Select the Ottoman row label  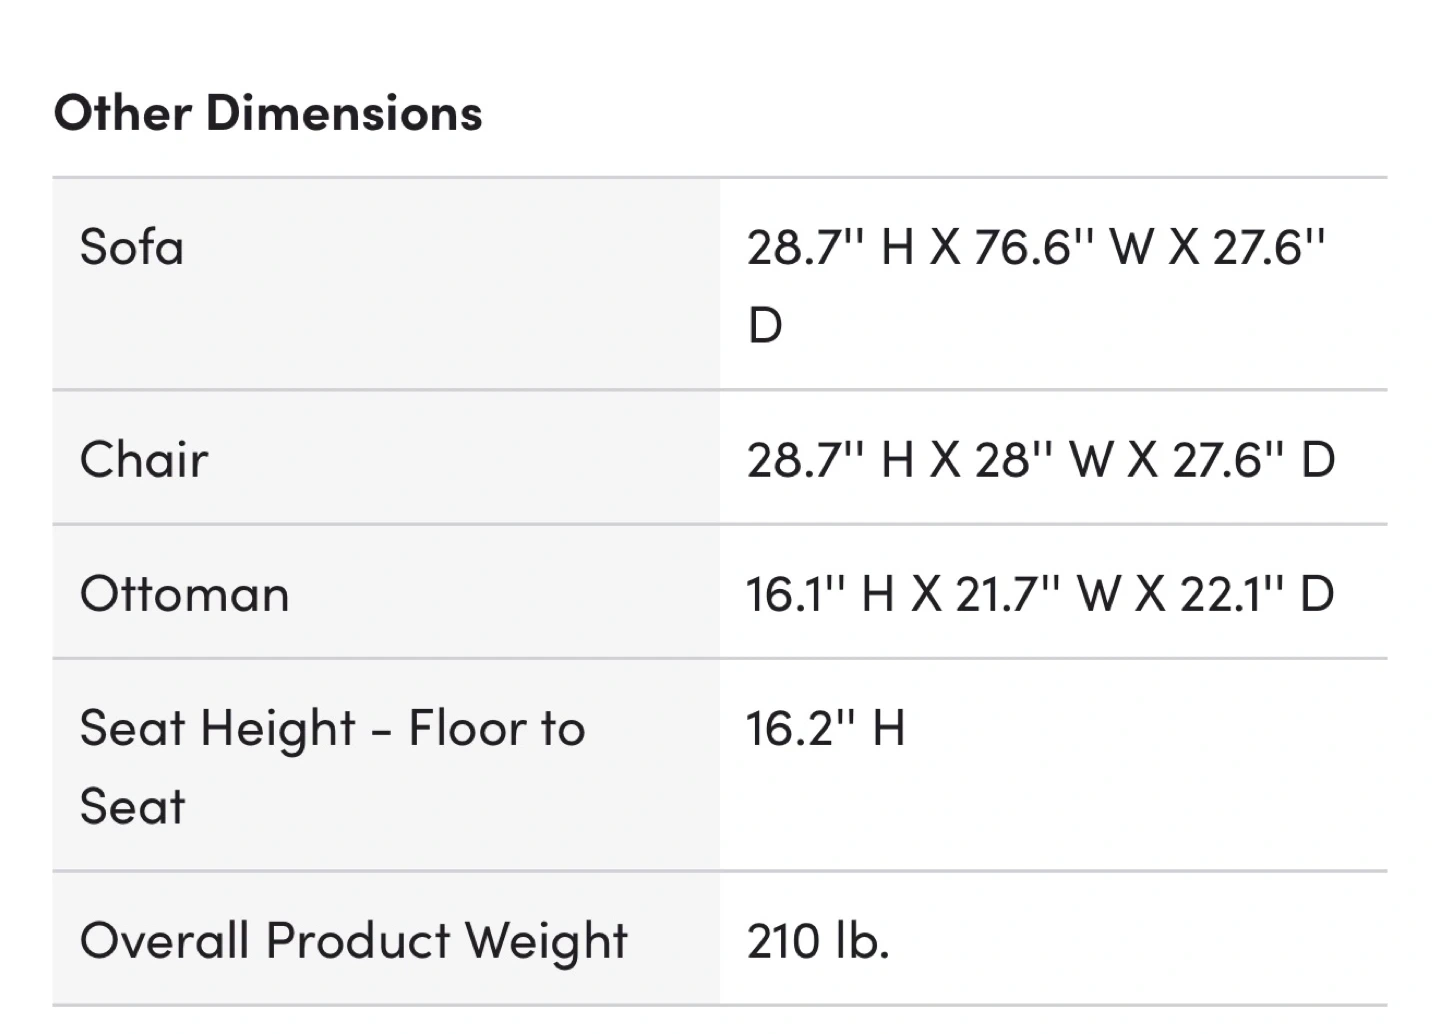click(185, 594)
